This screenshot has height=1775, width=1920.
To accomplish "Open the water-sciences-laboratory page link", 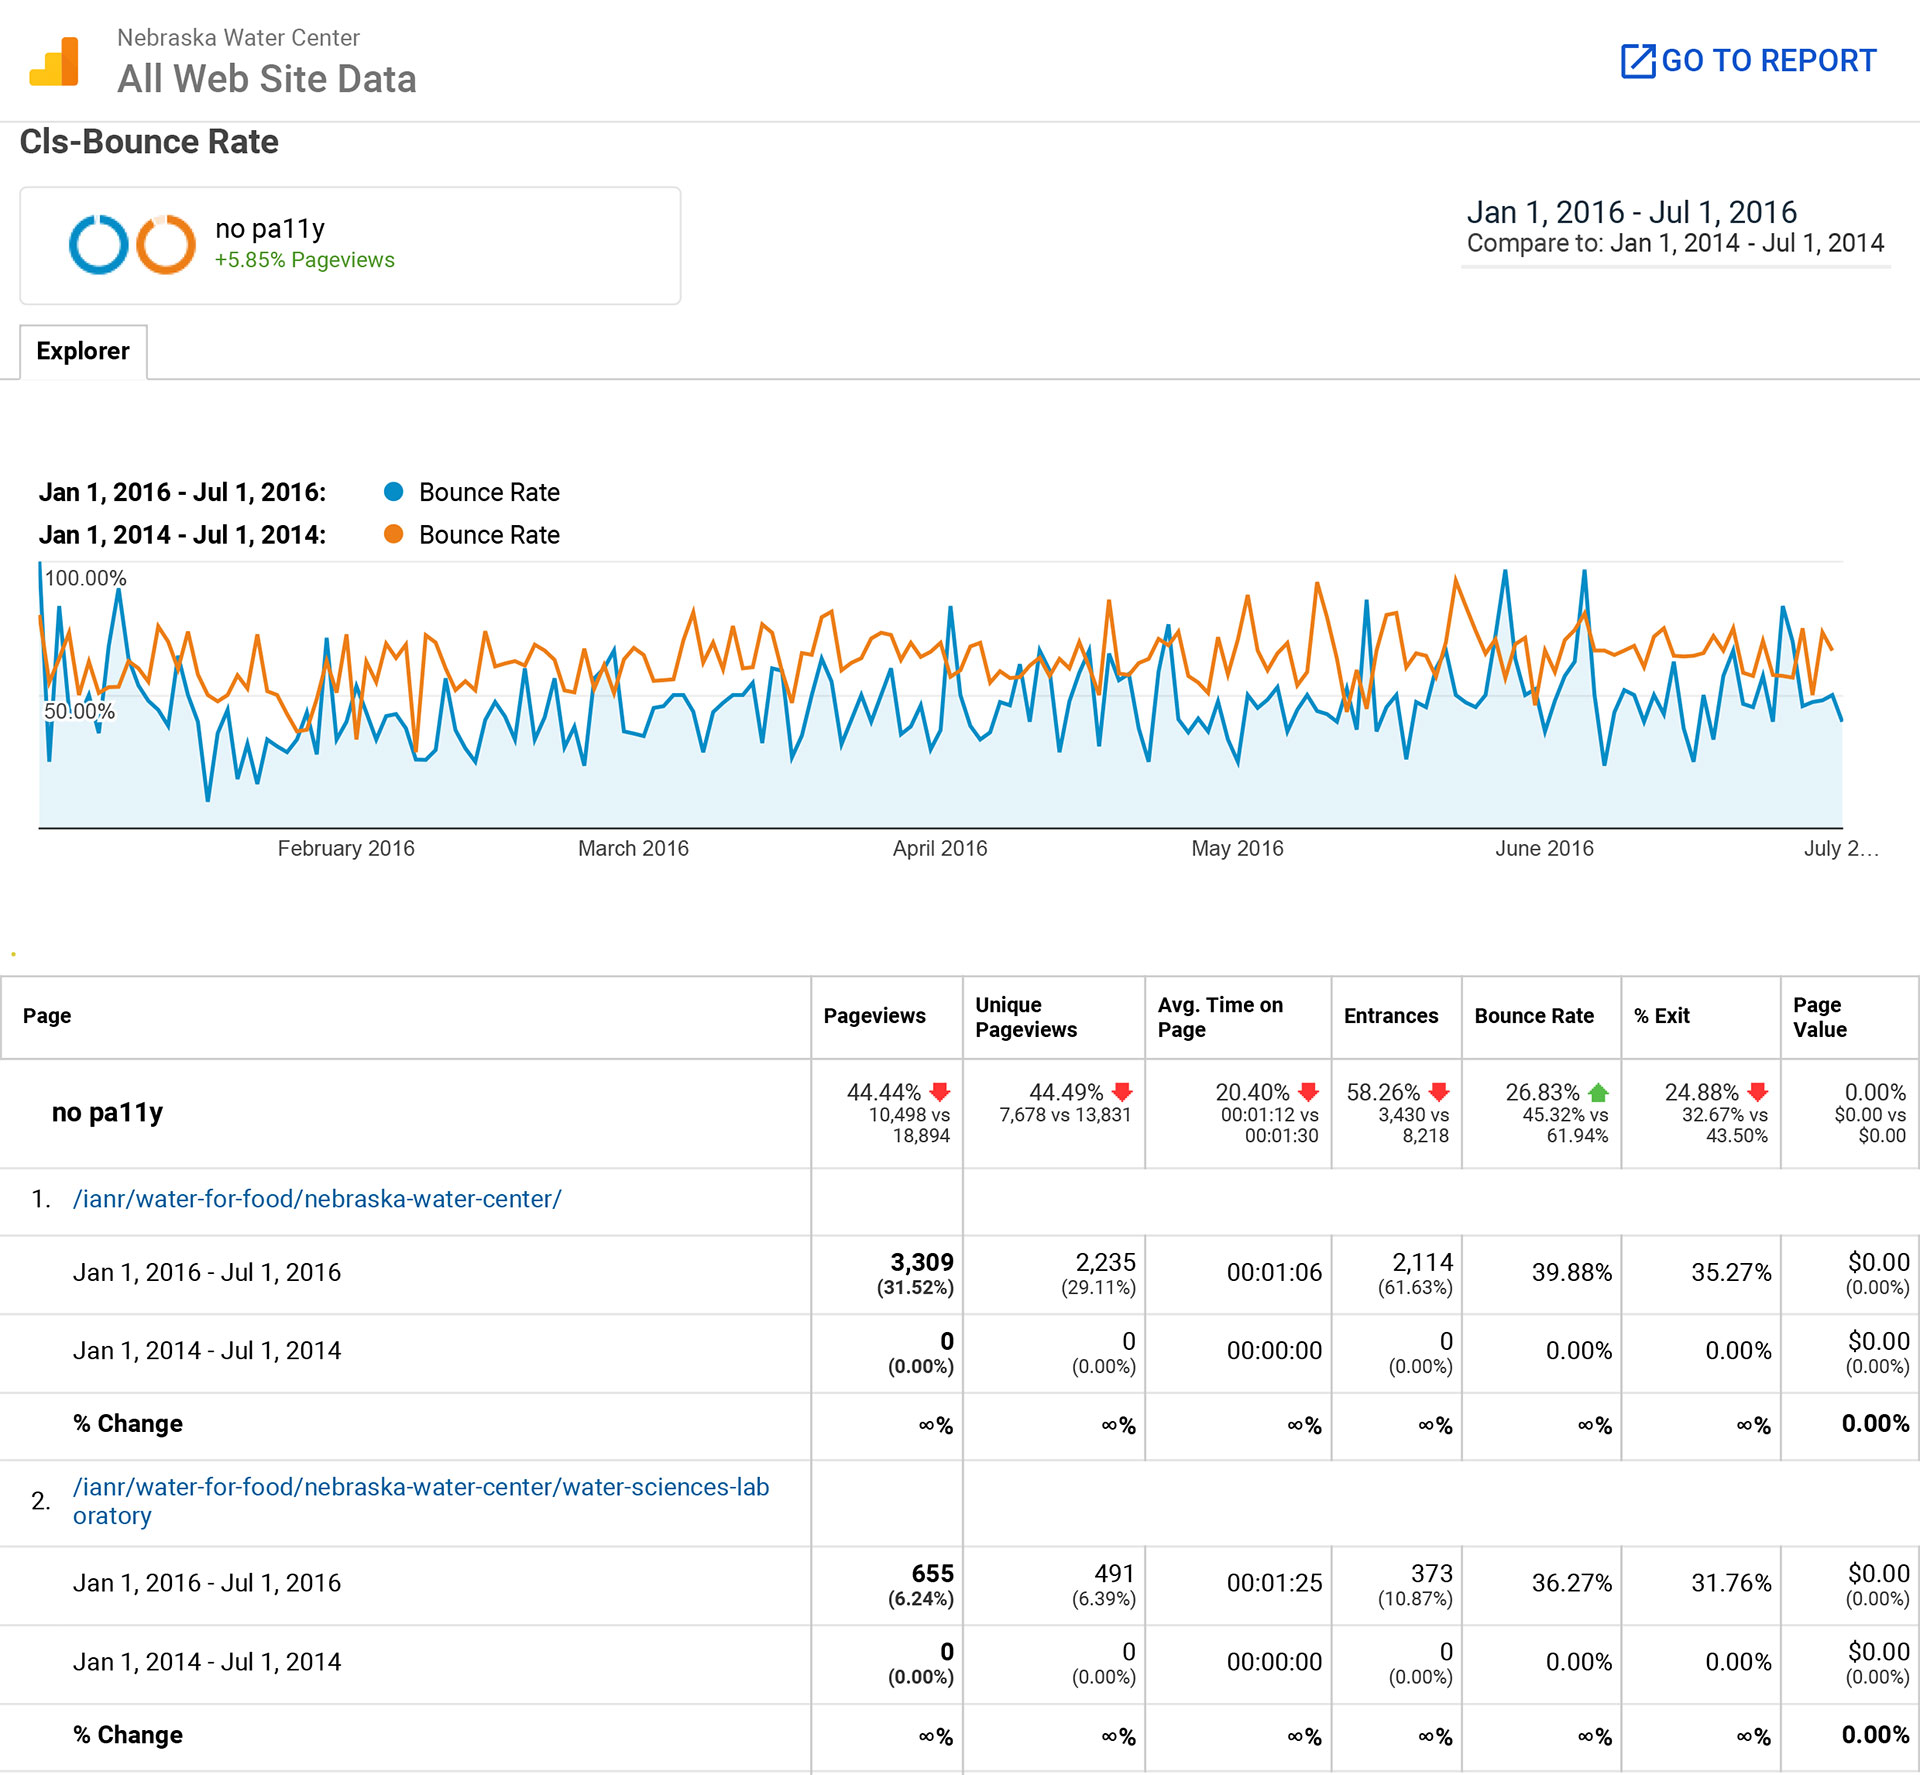I will point(421,1501).
